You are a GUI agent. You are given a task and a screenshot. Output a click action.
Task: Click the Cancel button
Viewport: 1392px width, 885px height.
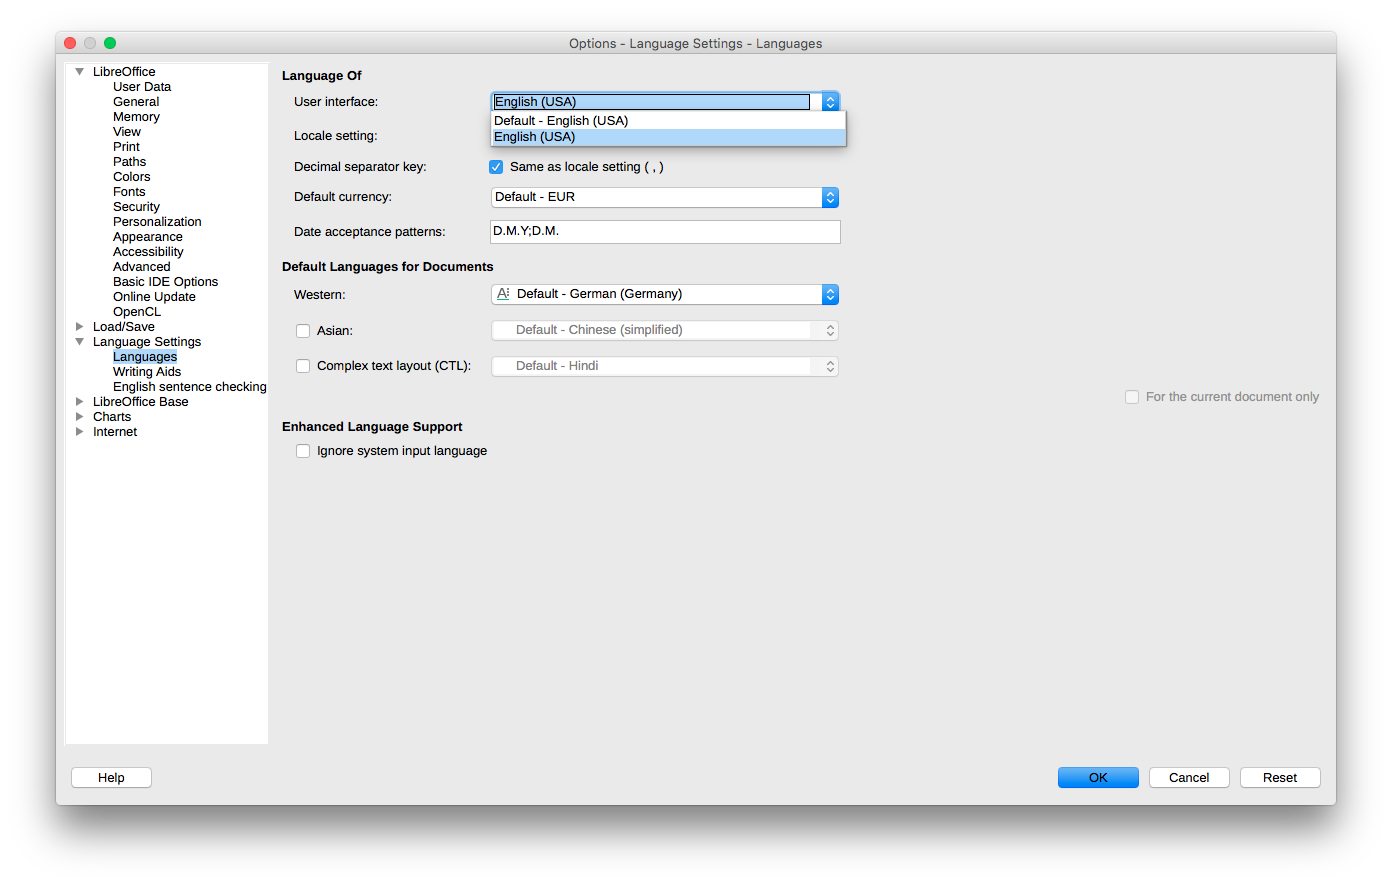click(x=1189, y=778)
